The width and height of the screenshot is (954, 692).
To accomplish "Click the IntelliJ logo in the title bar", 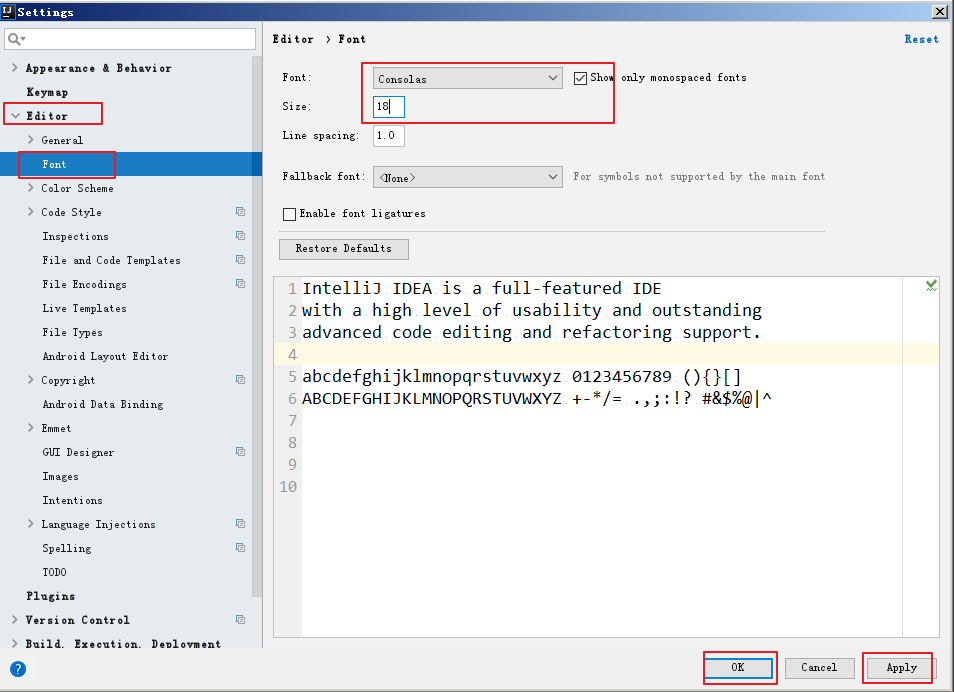I will point(8,11).
